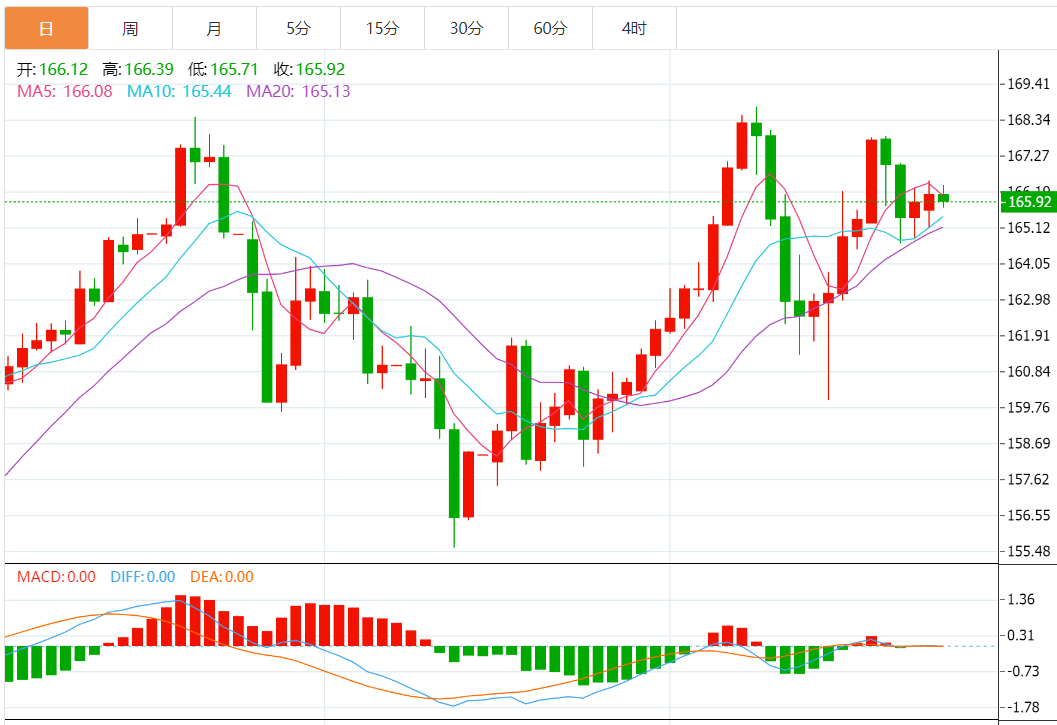Click the MA10: 165.44 indicator label
The image size is (1057, 725).
click(179, 91)
